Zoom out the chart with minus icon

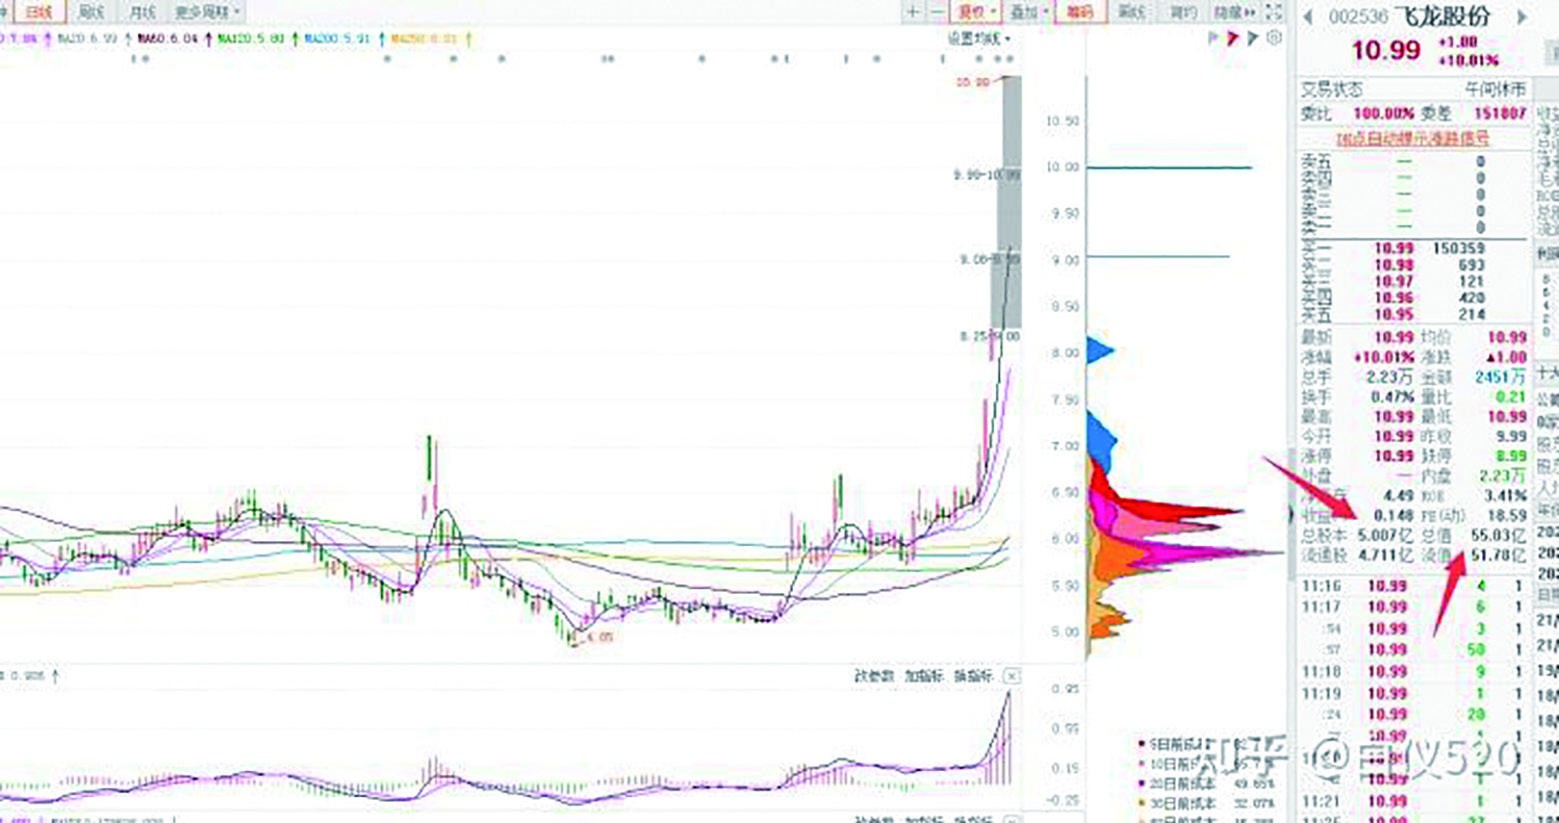click(937, 12)
